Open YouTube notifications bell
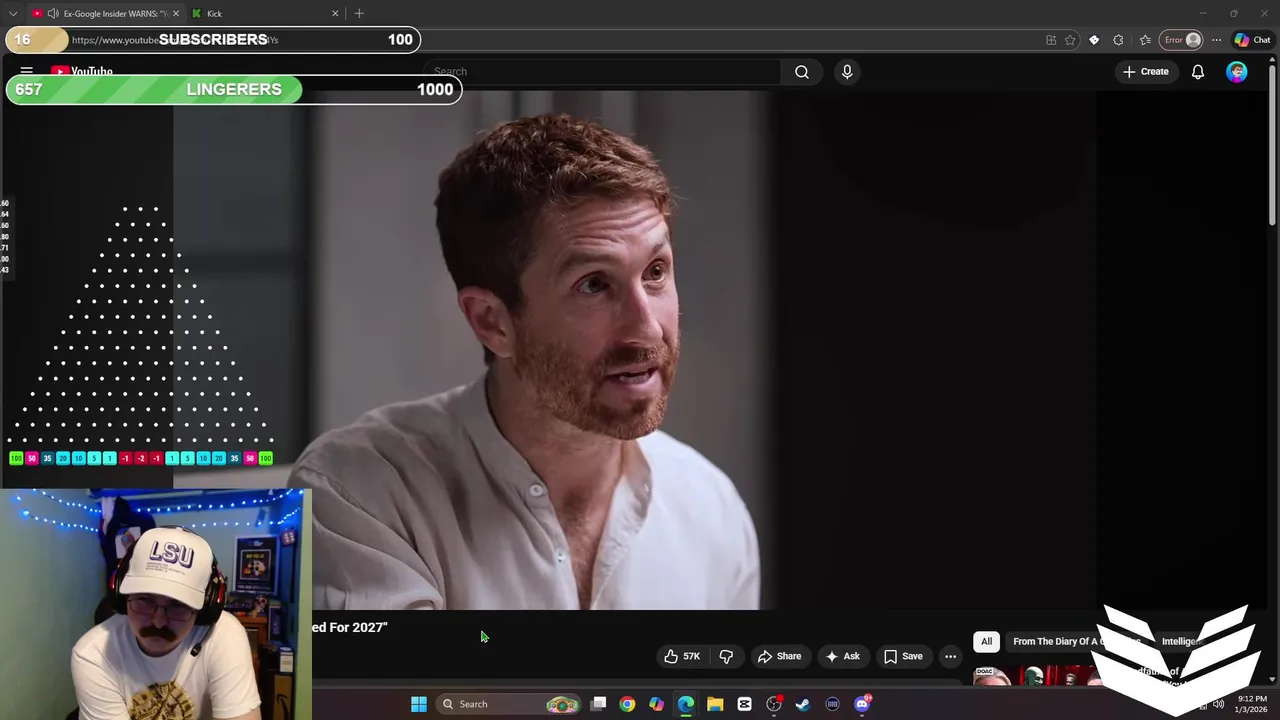 (x=1197, y=72)
